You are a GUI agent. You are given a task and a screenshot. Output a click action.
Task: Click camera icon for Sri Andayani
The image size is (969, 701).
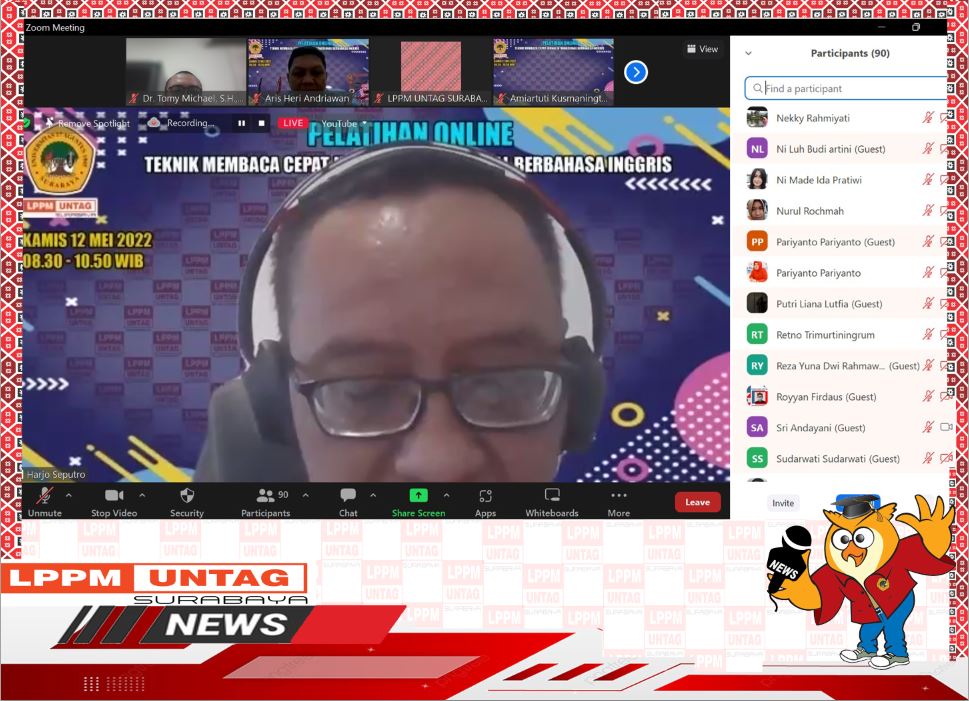click(946, 427)
